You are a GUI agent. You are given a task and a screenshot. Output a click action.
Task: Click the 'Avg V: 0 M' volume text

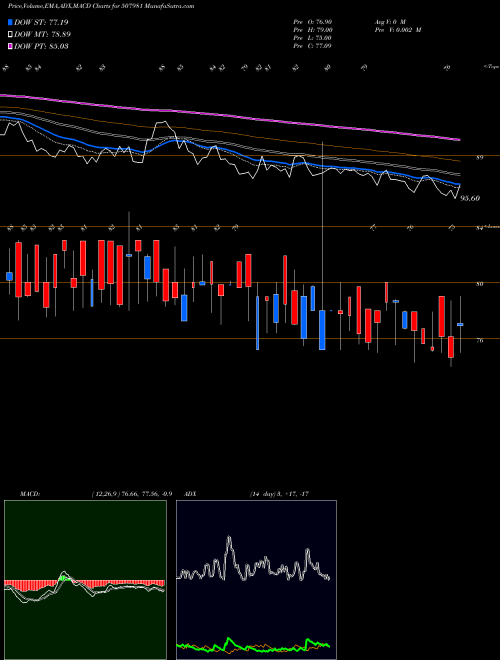pos(390,22)
